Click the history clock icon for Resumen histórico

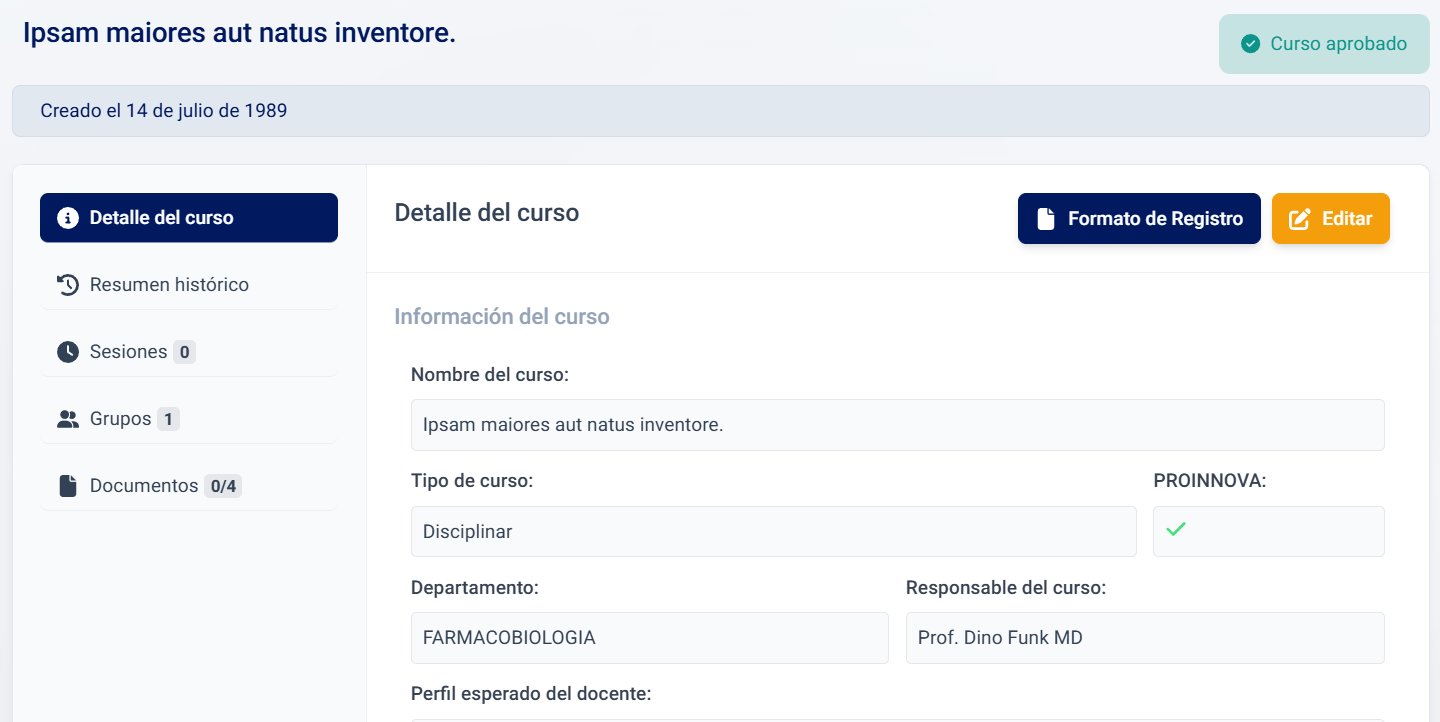click(68, 285)
